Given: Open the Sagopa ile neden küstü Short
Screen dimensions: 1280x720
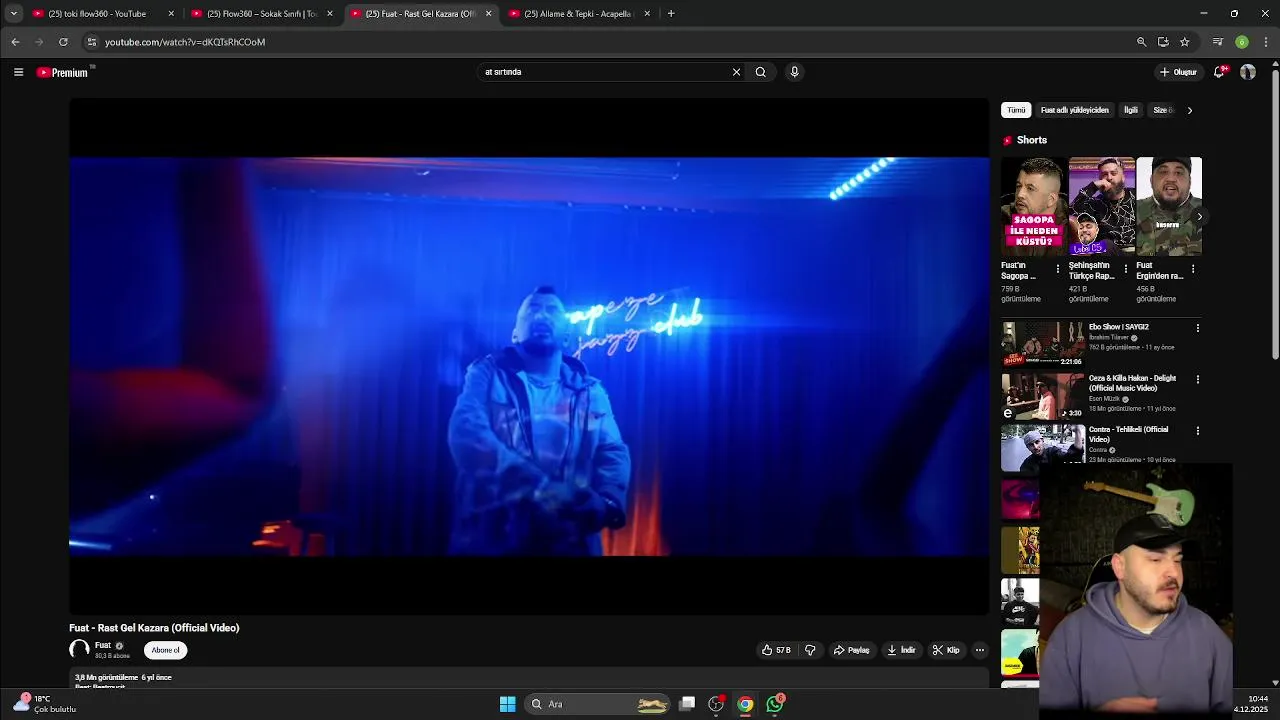Looking at the screenshot, I should coord(1034,206).
